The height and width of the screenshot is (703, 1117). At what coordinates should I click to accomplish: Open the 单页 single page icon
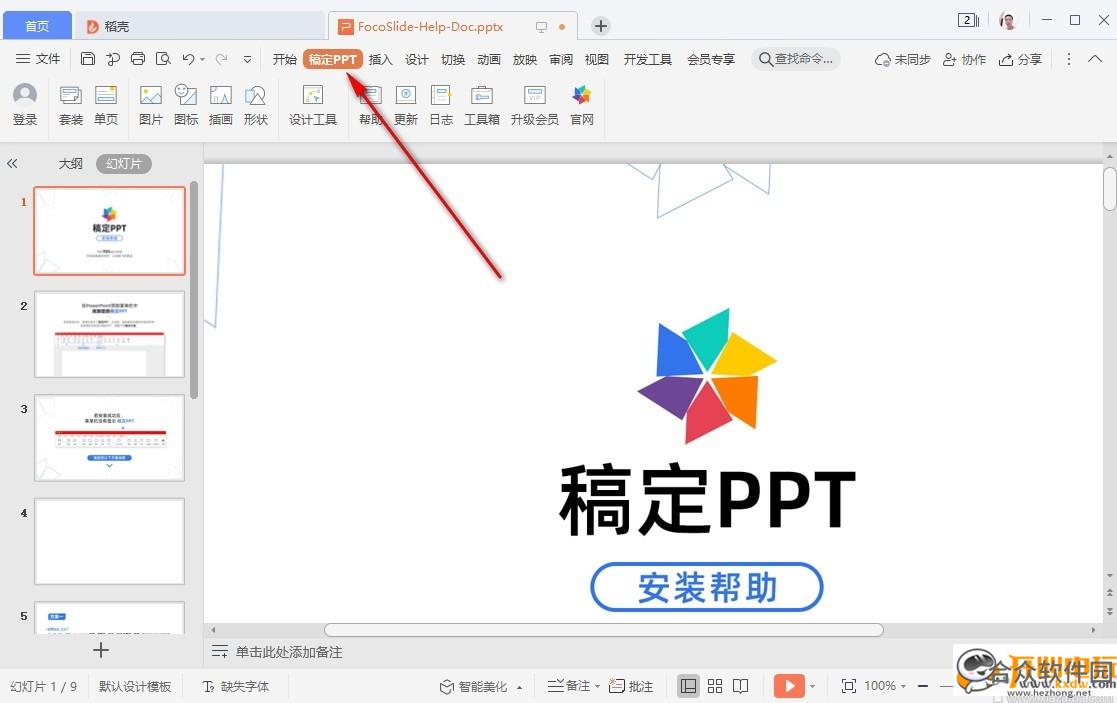(x=106, y=105)
